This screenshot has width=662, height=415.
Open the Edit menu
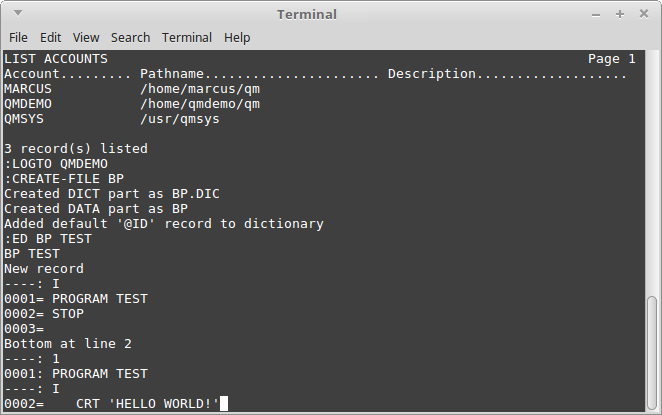tap(50, 38)
